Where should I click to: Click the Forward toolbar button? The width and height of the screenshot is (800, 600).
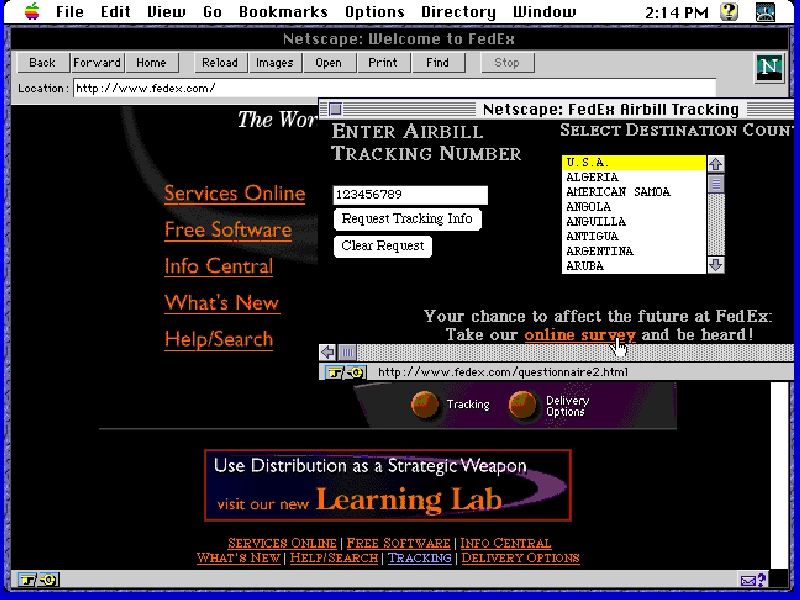click(x=97, y=63)
